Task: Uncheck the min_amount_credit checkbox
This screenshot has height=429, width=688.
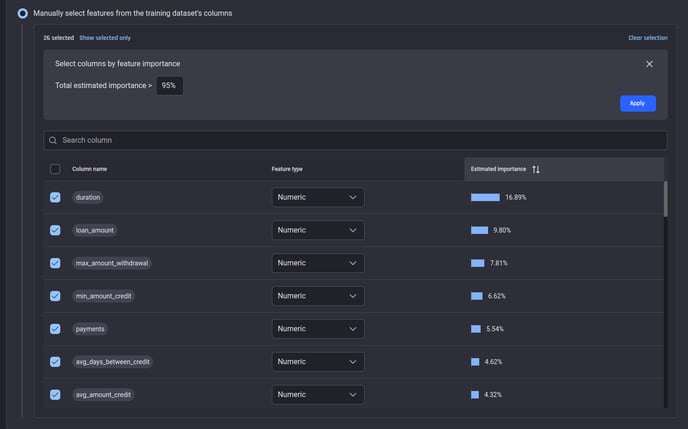Action: click(x=55, y=296)
